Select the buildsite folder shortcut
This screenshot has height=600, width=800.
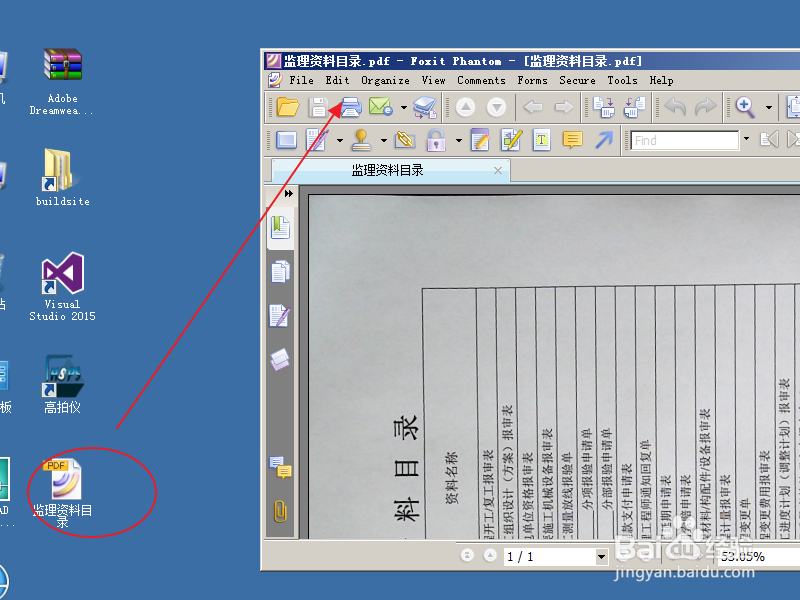(62, 178)
